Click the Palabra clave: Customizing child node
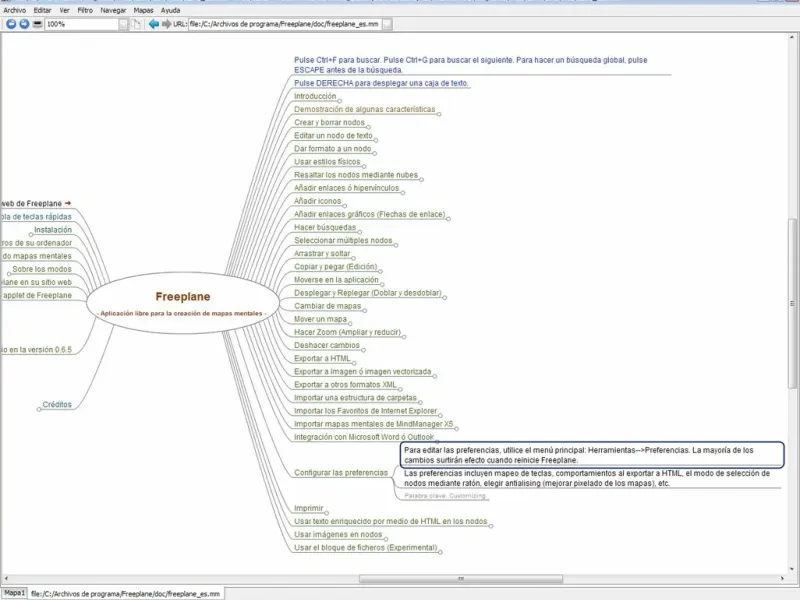Image resolution: width=800 pixels, height=600 pixels. point(445,496)
